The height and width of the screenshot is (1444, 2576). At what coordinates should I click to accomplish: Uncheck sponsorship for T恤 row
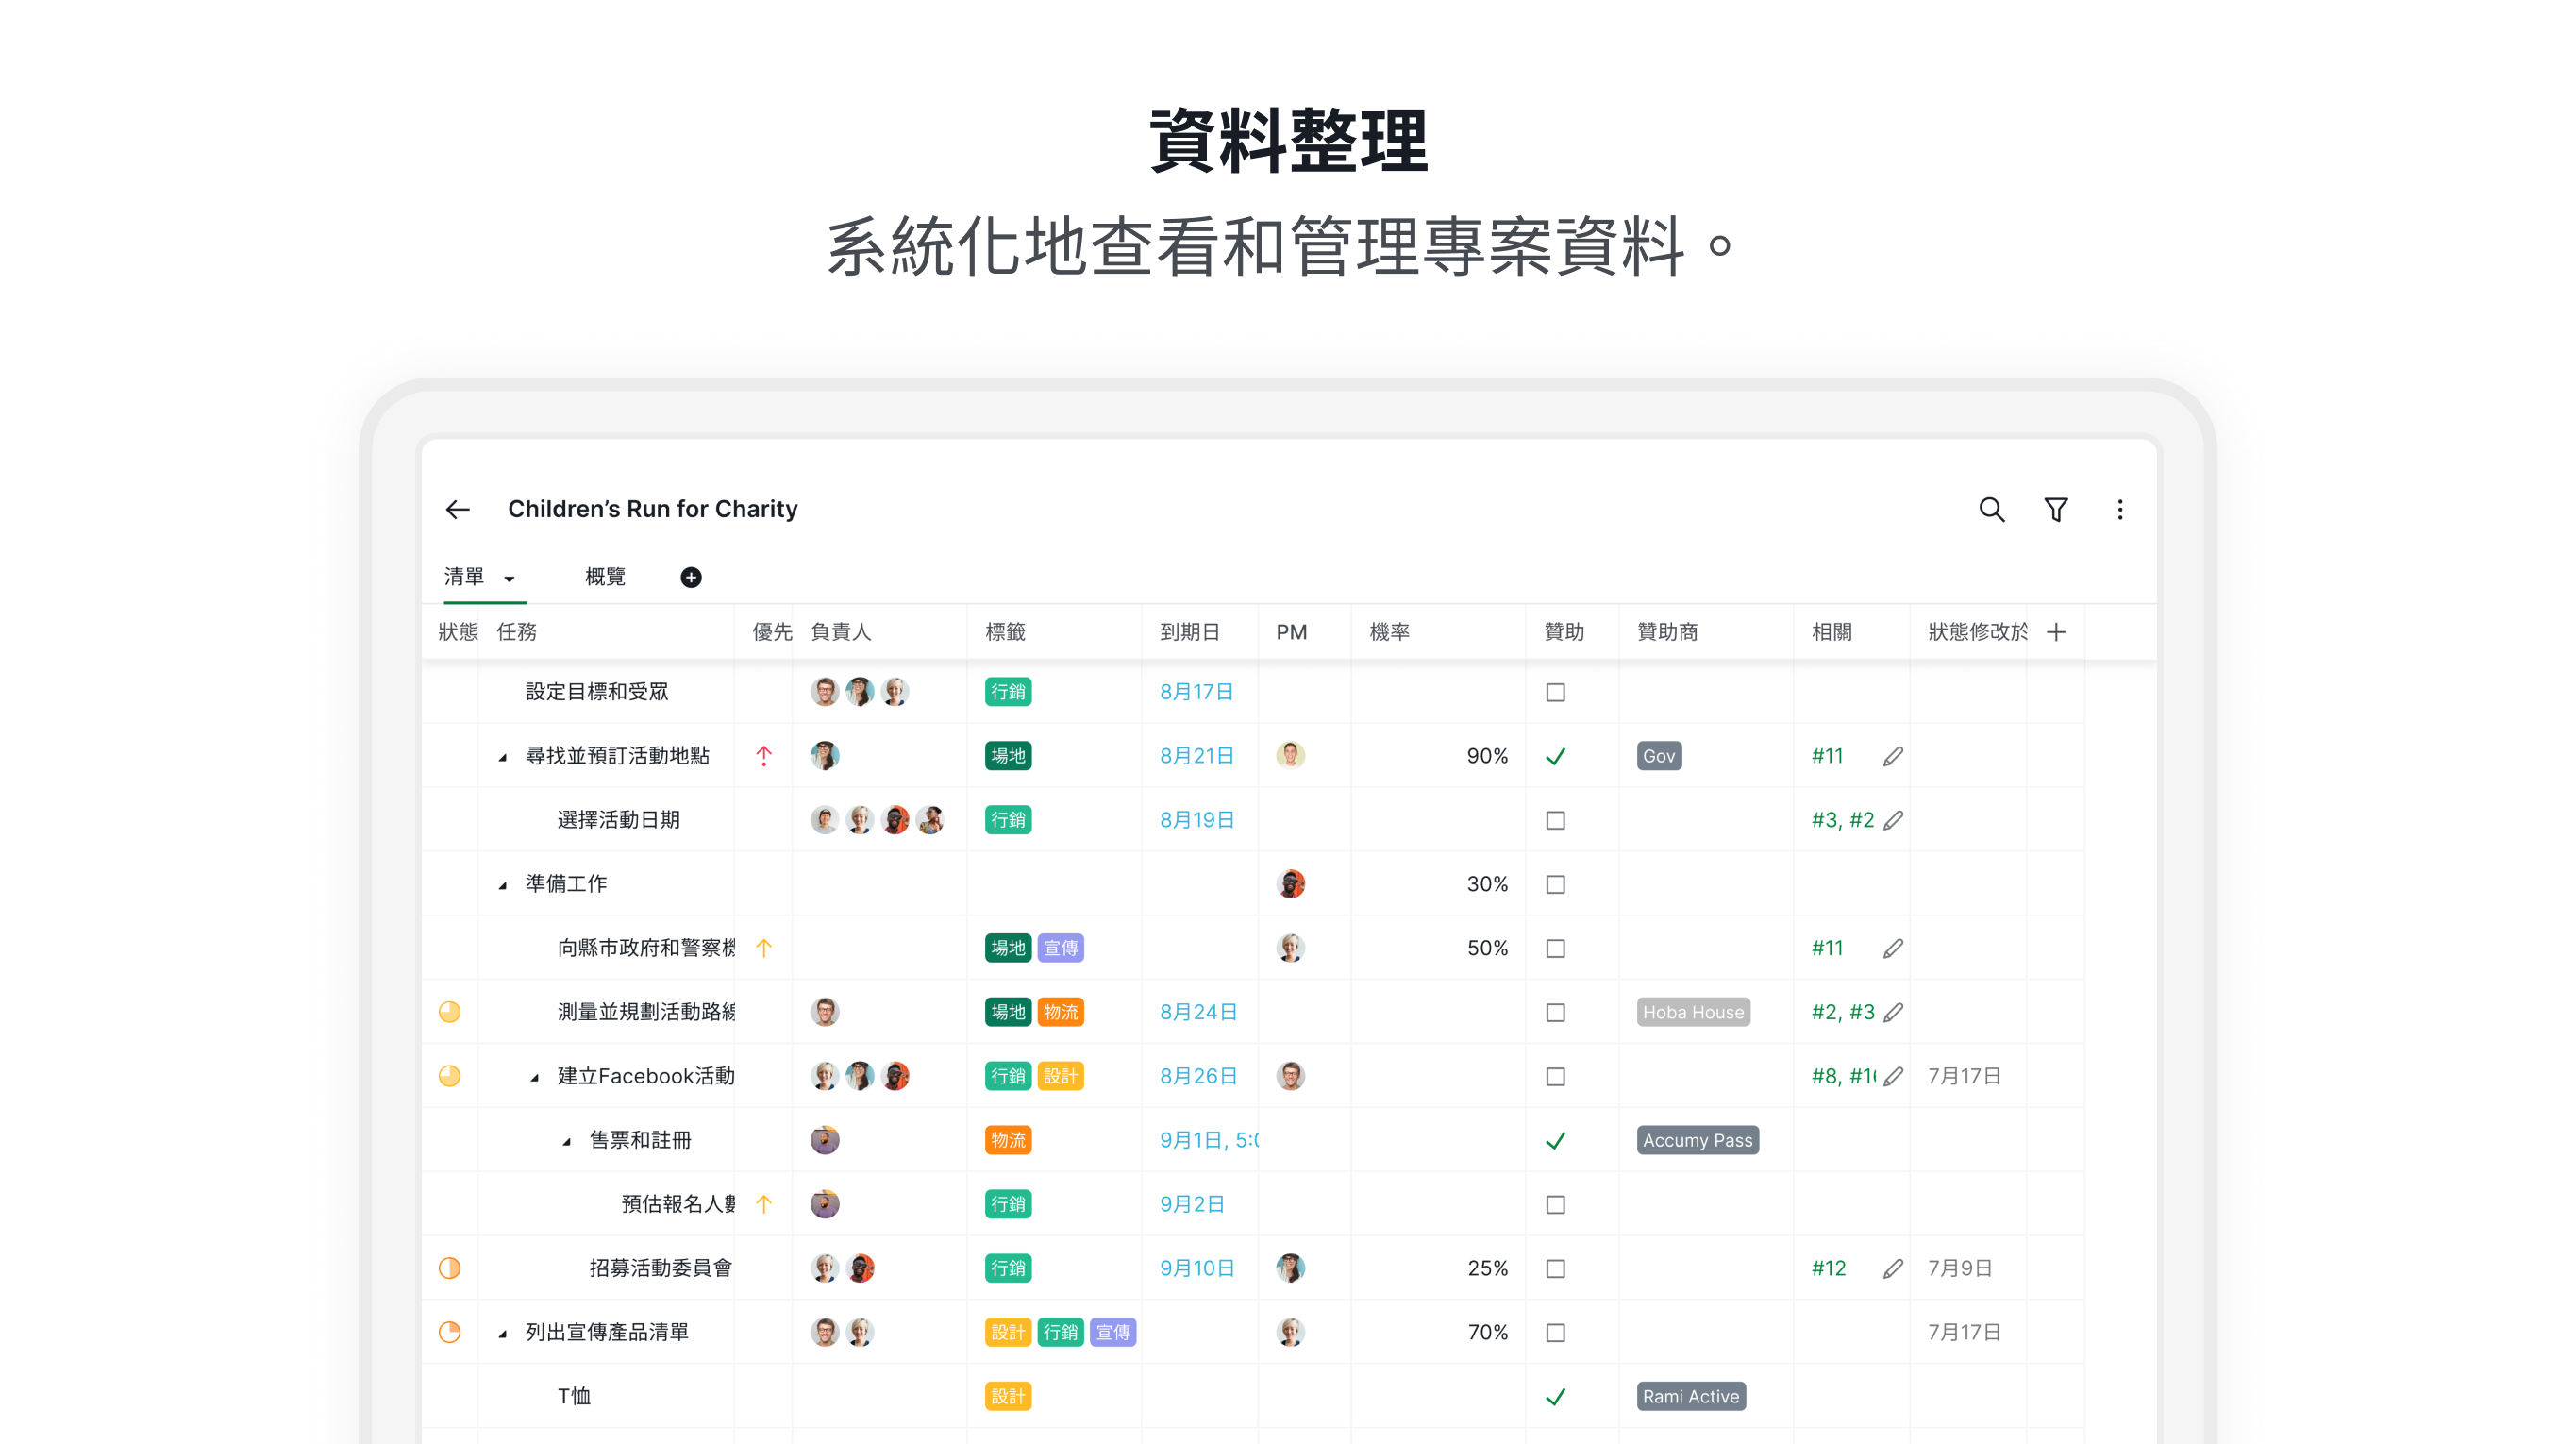pos(1555,1396)
